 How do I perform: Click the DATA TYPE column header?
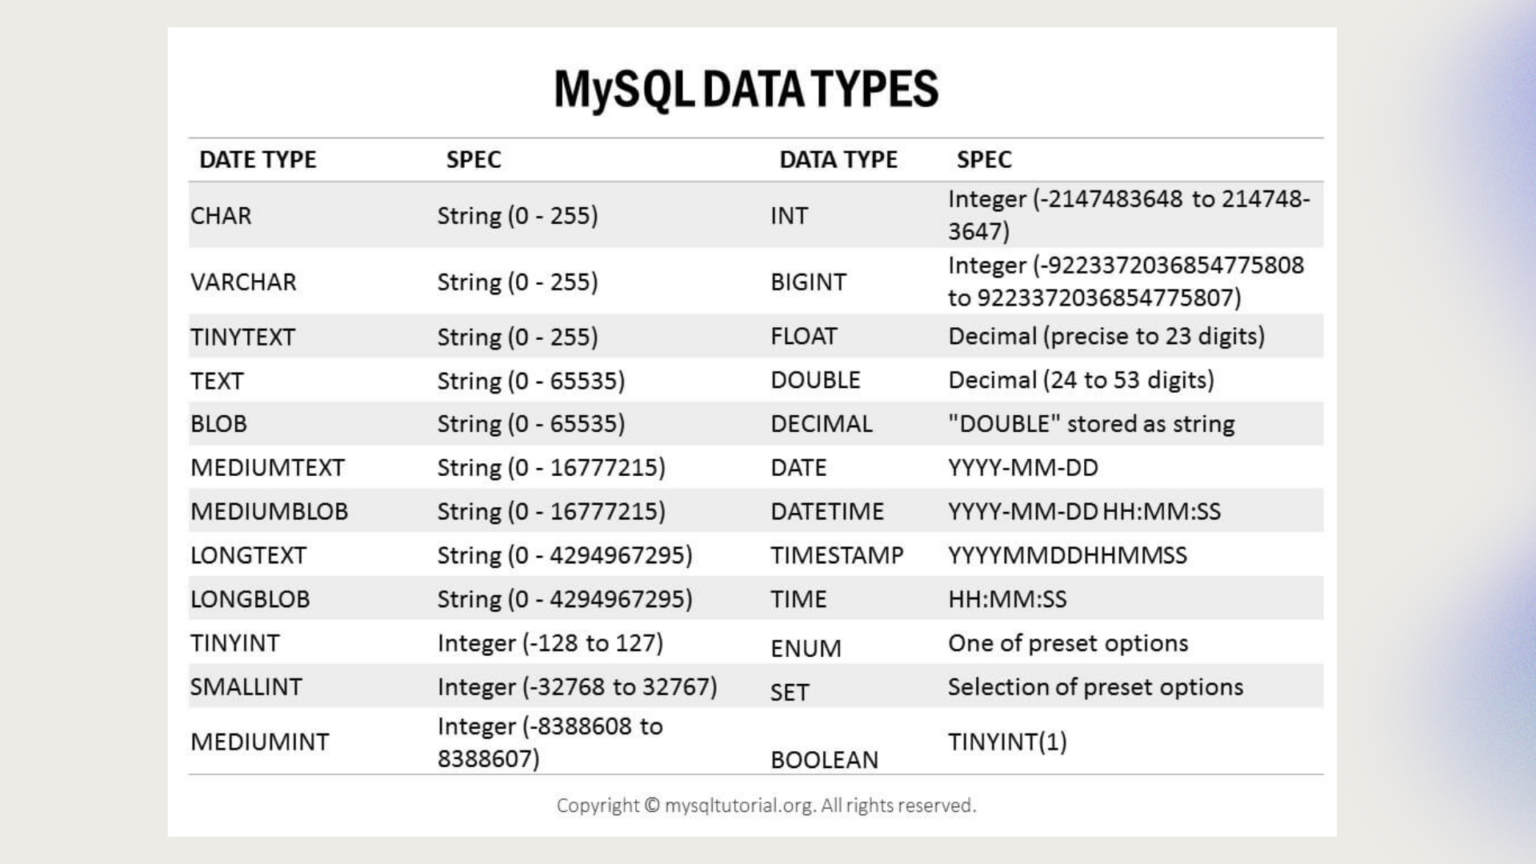coord(838,160)
